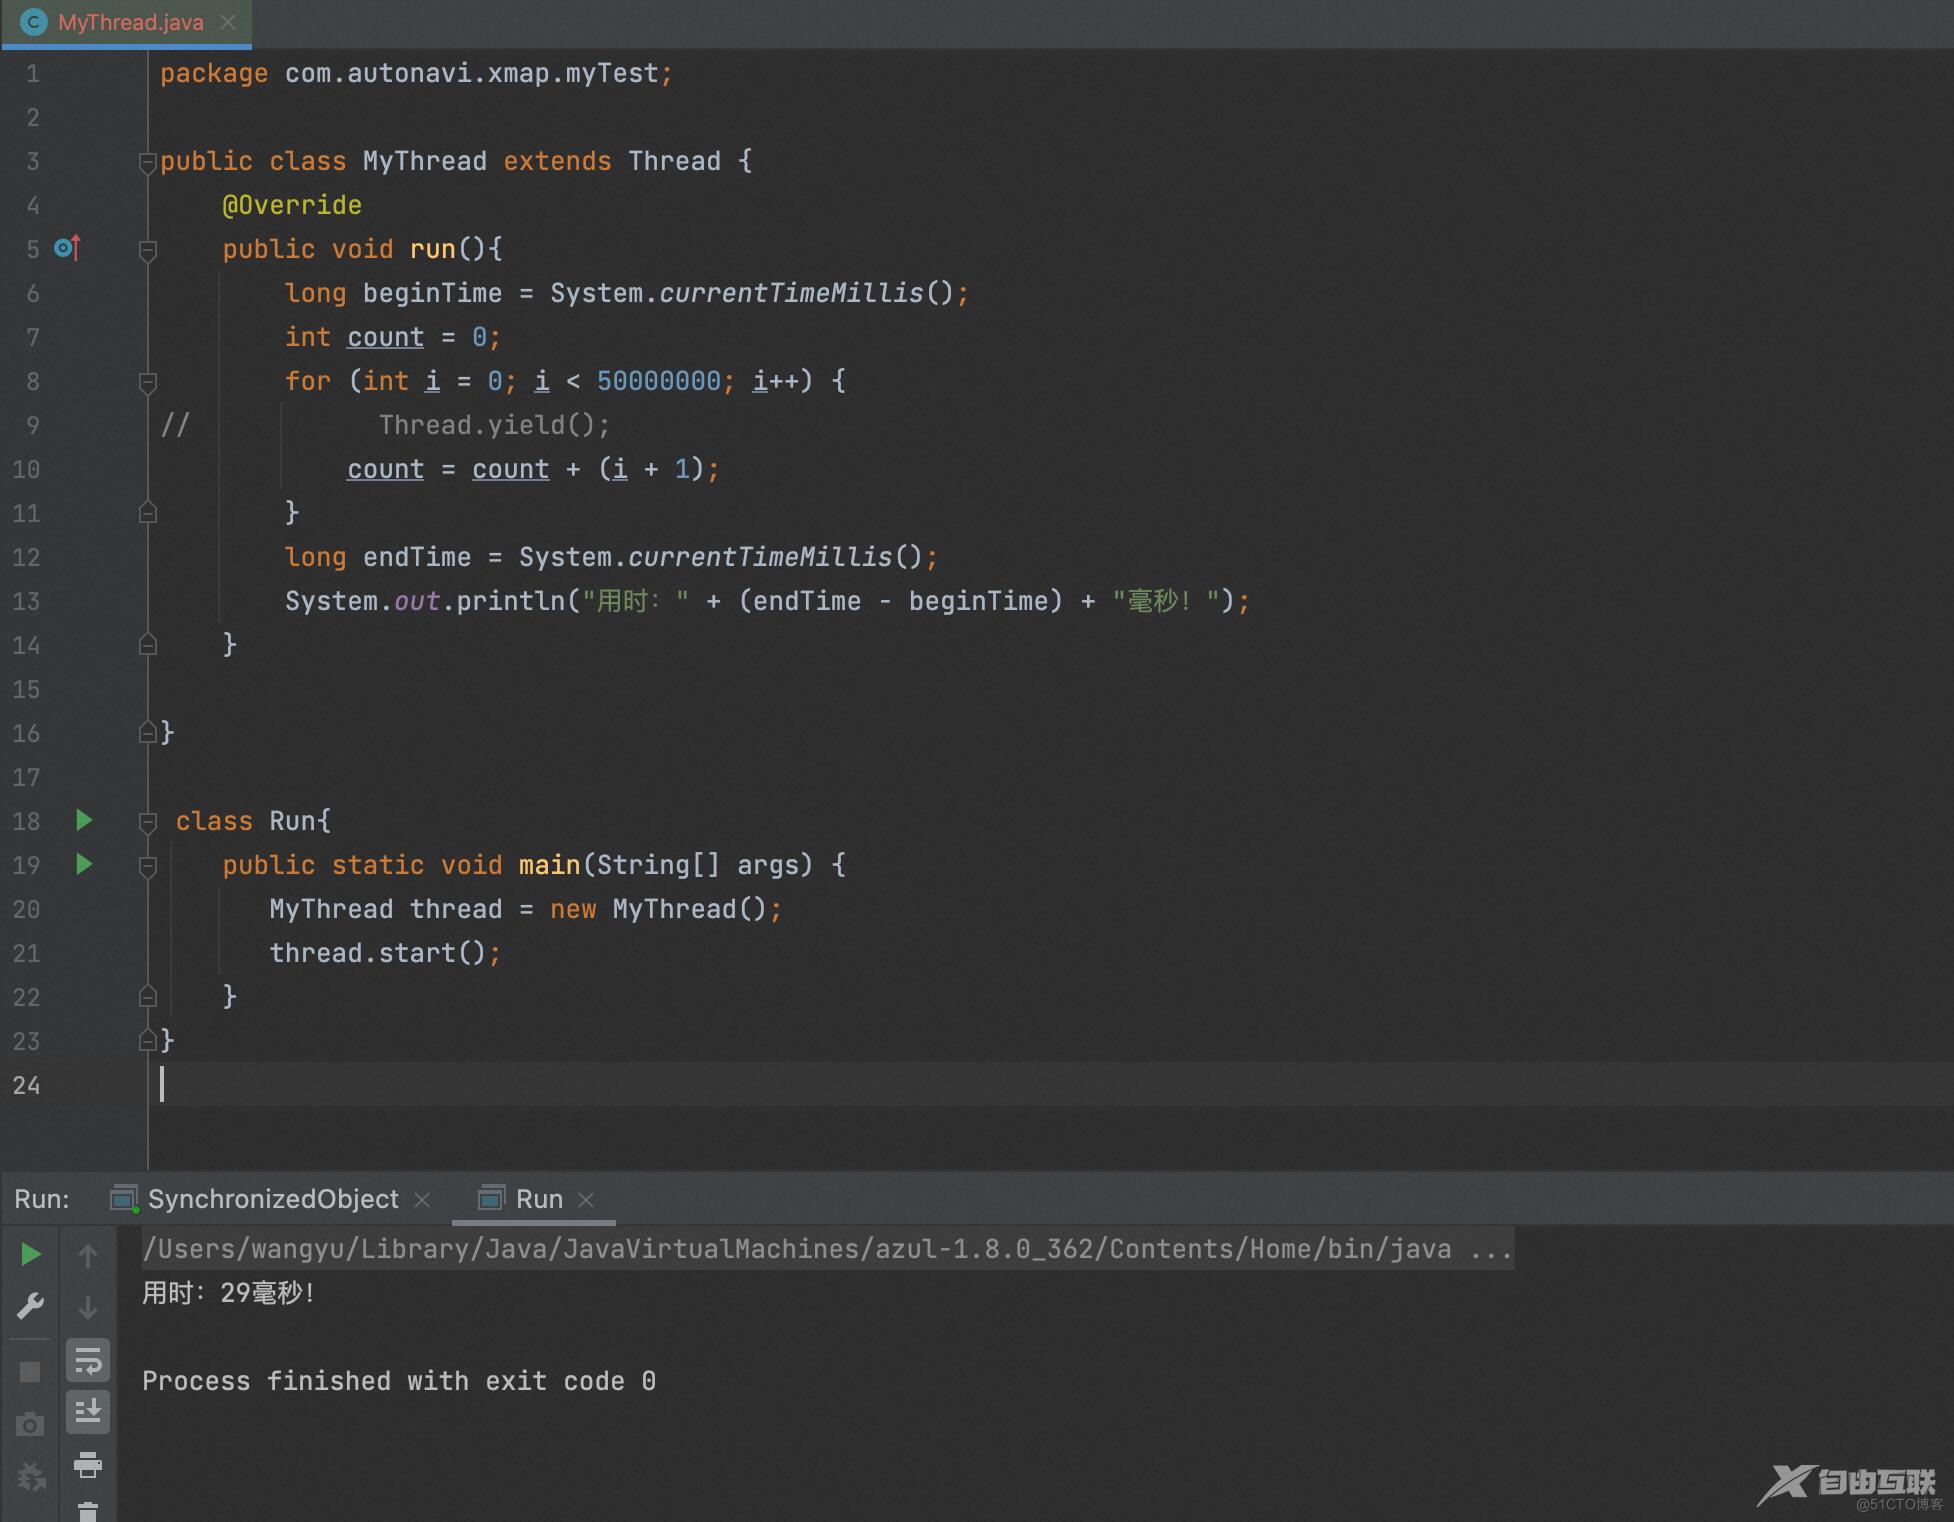The height and width of the screenshot is (1522, 1954).
Task: Click line number 9 in gutter
Action: click(33, 425)
